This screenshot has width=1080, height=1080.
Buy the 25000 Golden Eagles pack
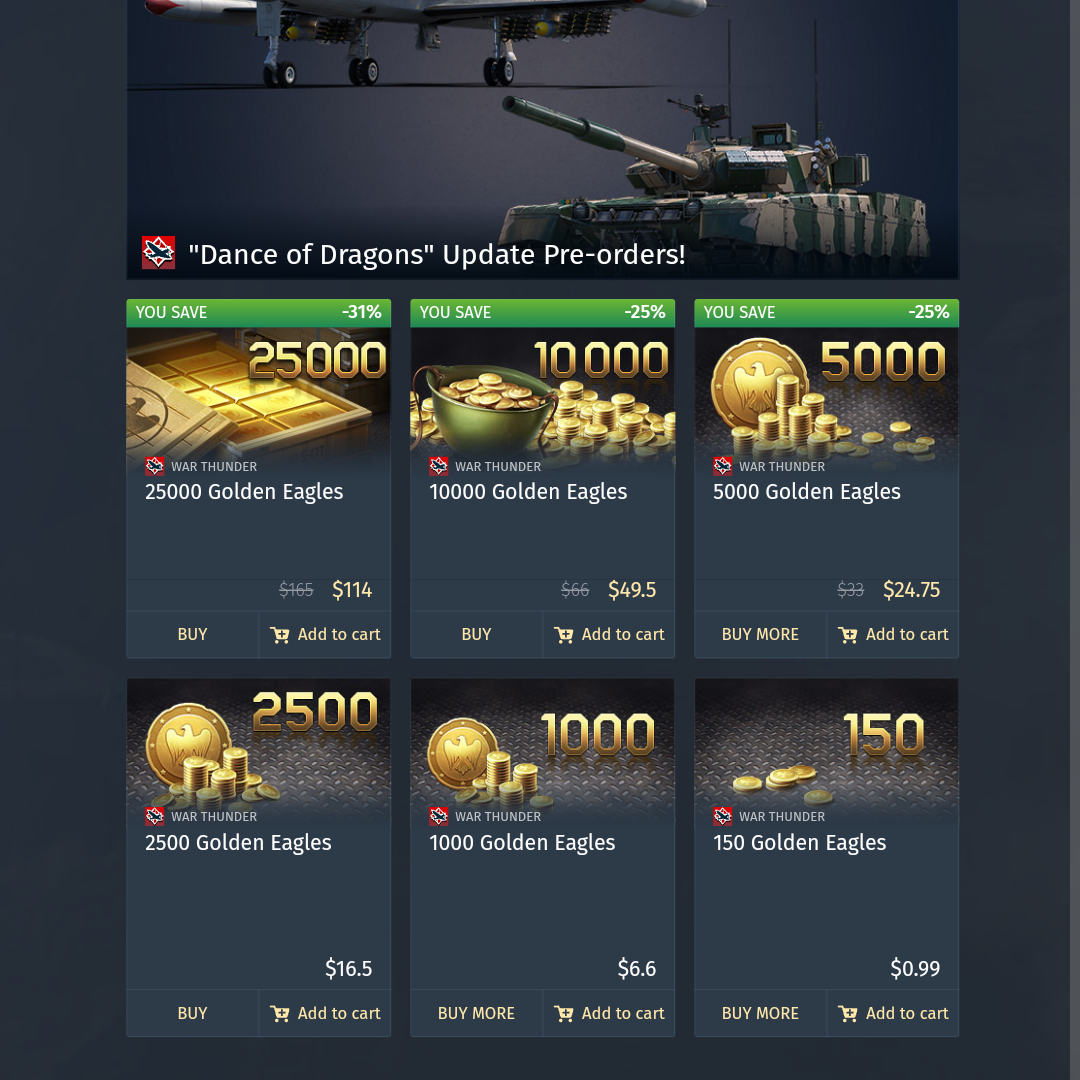point(192,634)
